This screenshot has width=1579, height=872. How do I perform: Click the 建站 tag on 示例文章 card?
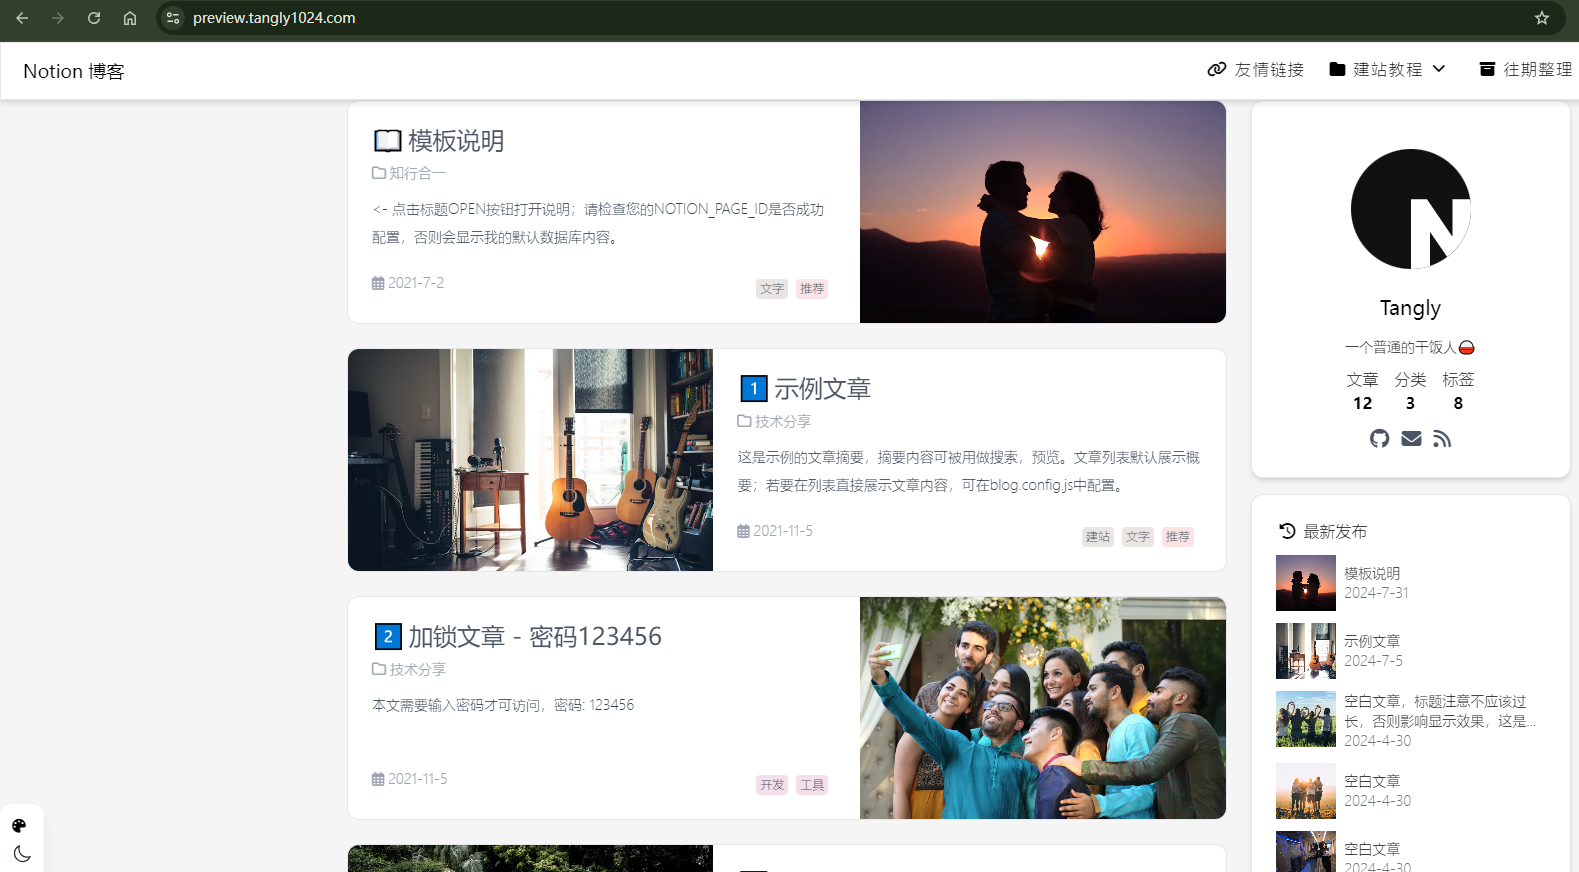coord(1098,537)
